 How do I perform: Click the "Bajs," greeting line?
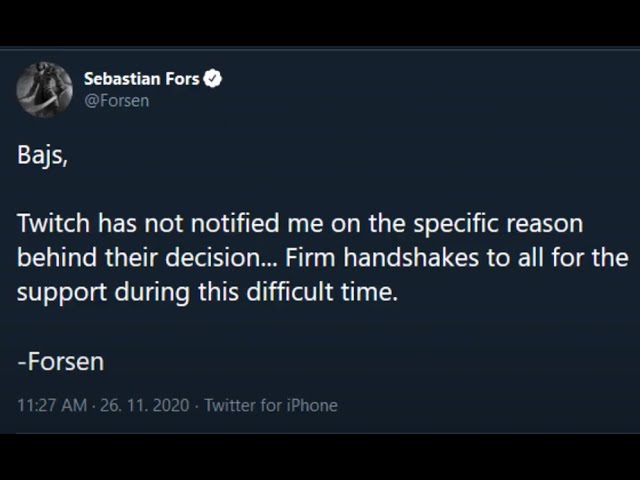coord(42,156)
